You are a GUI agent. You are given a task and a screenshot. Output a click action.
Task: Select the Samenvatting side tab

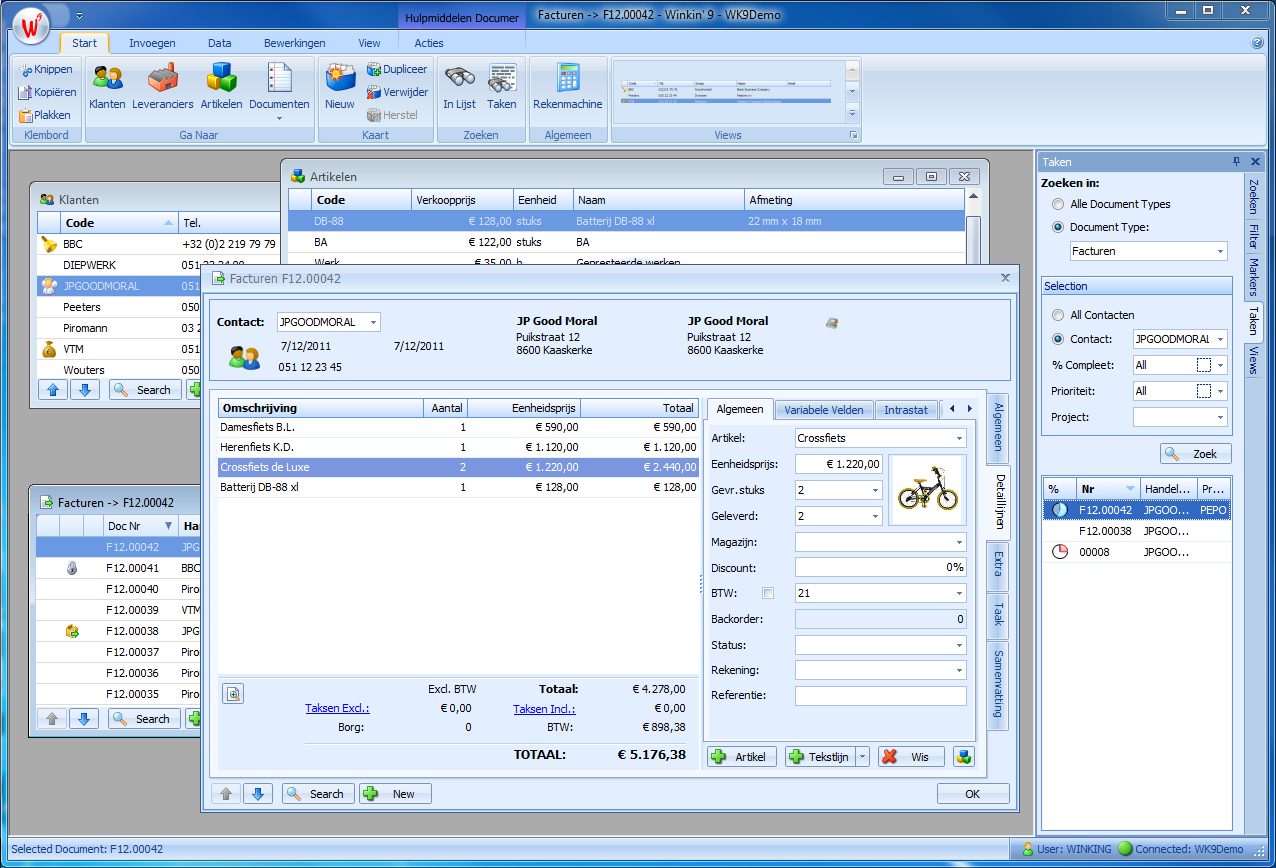pyautogui.click(x=997, y=685)
